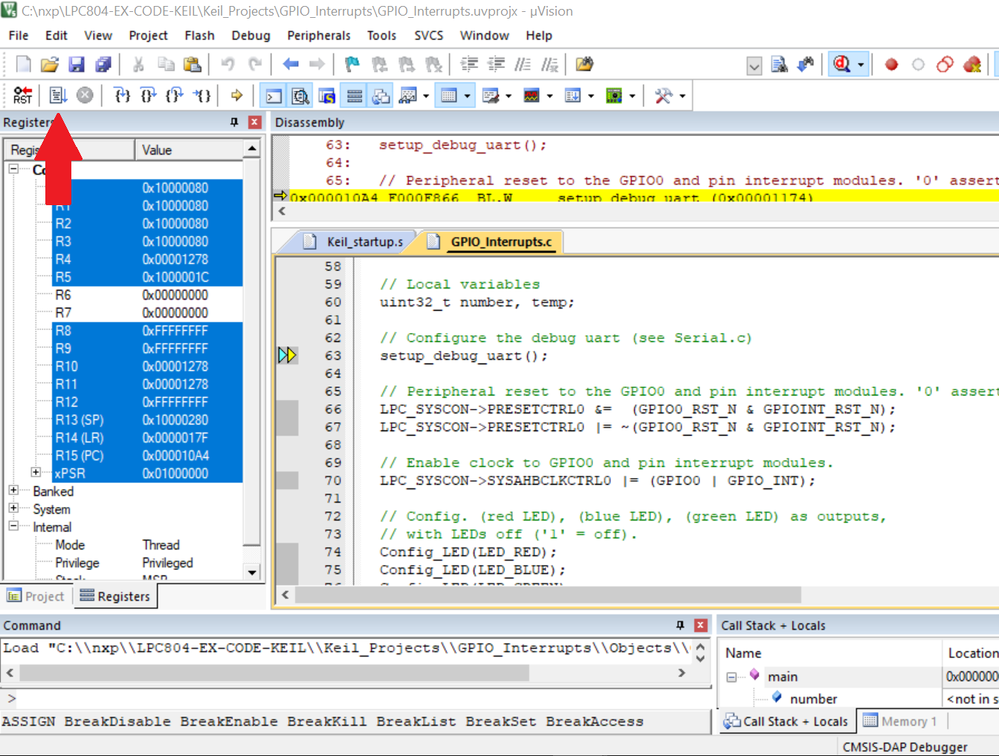999x756 pixels.
Task: Open the Peripherals menu
Action: 318,35
